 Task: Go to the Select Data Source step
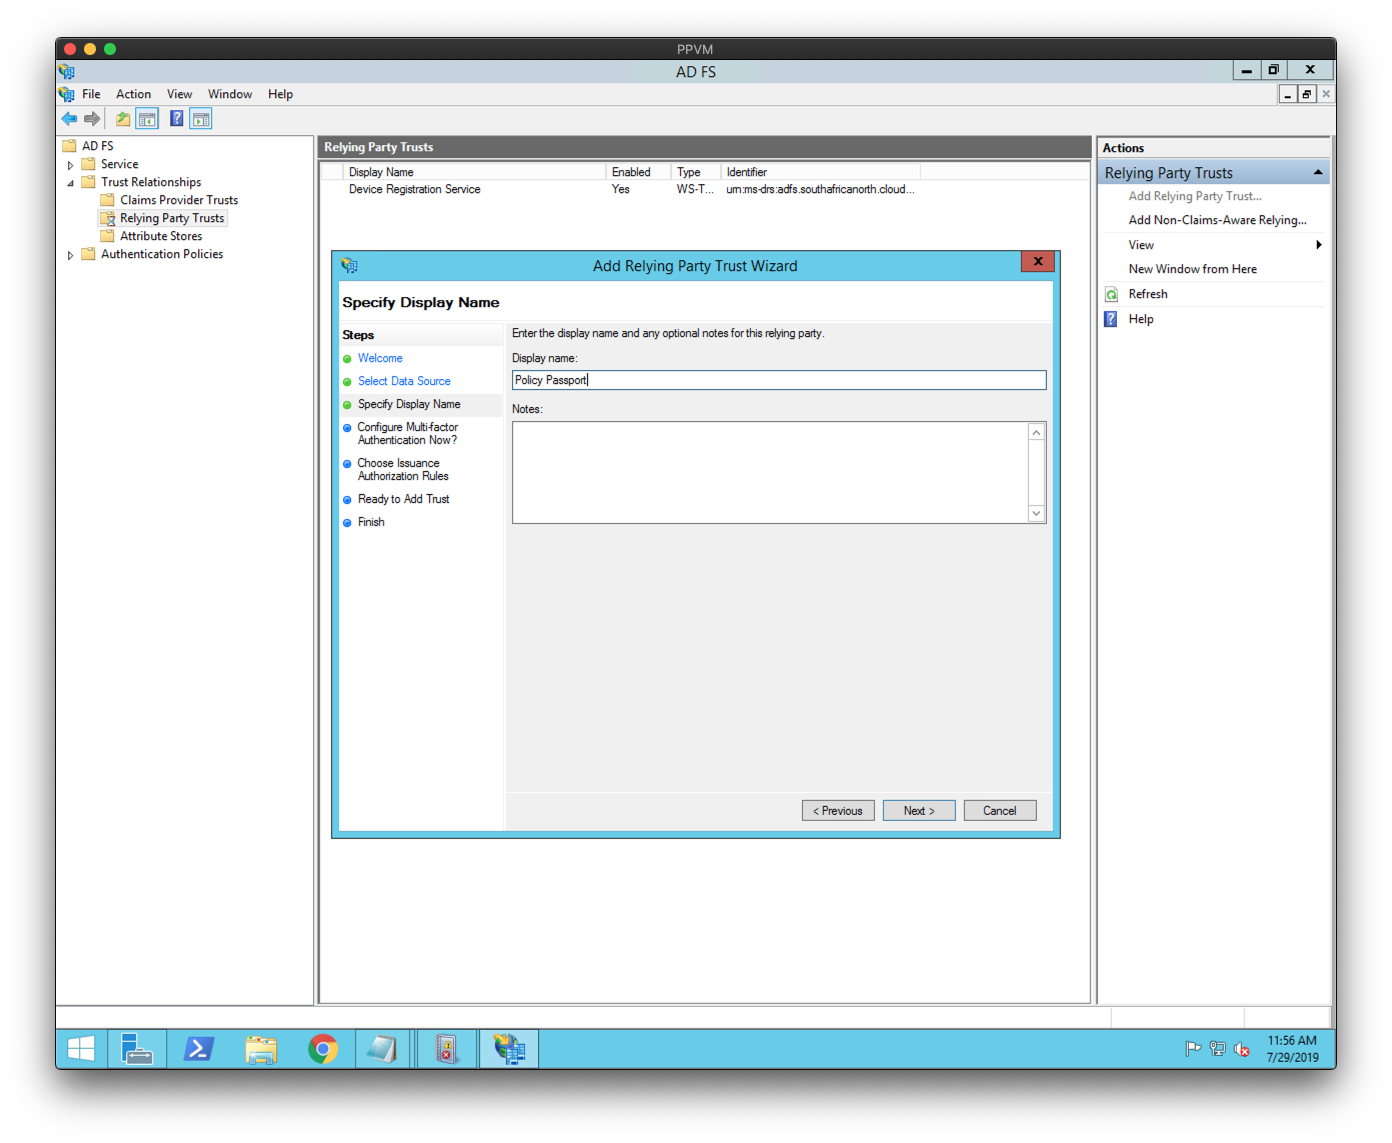coord(404,381)
